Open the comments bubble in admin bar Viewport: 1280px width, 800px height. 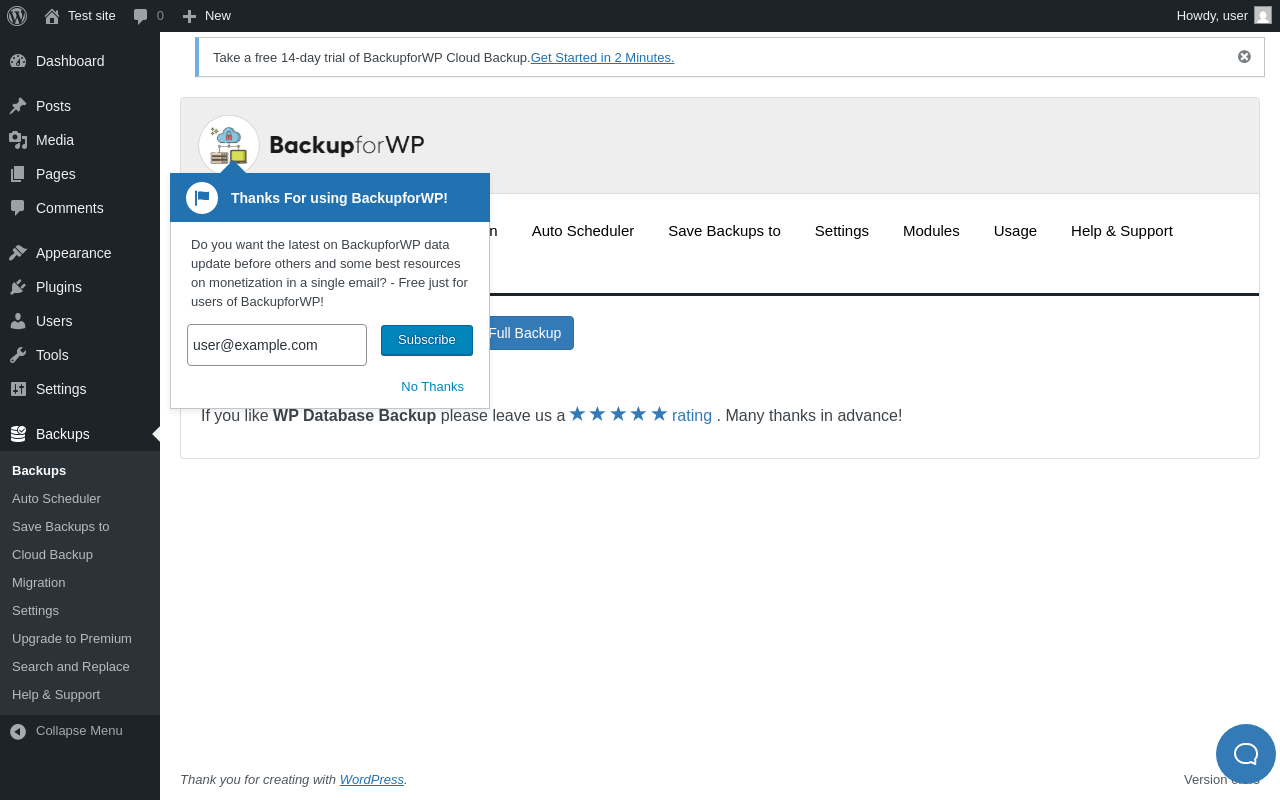tap(141, 16)
